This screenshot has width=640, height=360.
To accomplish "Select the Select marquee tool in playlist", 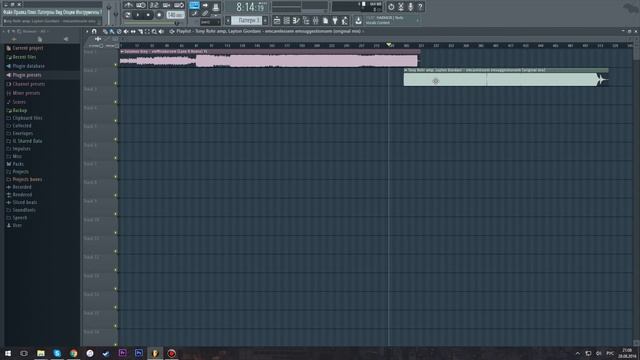I will point(147,31).
